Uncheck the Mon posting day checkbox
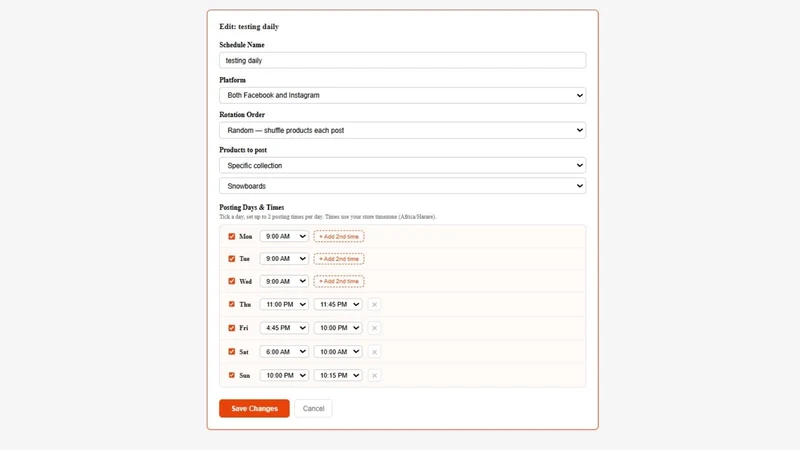The image size is (800, 450). point(232,236)
